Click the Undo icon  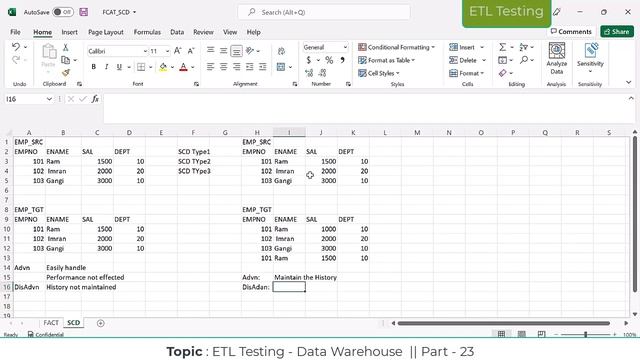pyautogui.click(x=16, y=47)
